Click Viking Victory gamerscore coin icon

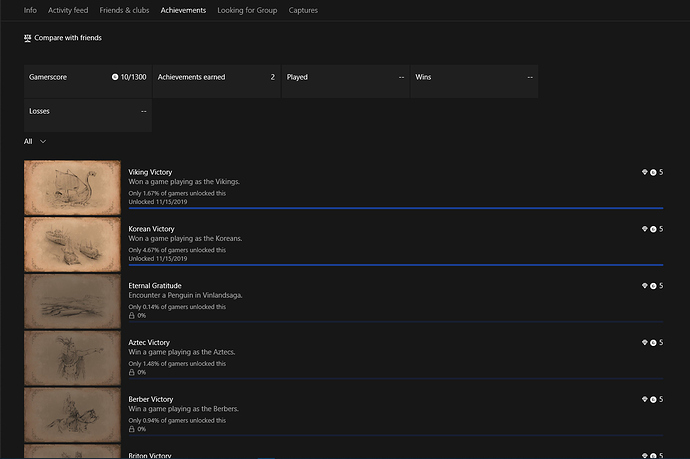pos(653,173)
